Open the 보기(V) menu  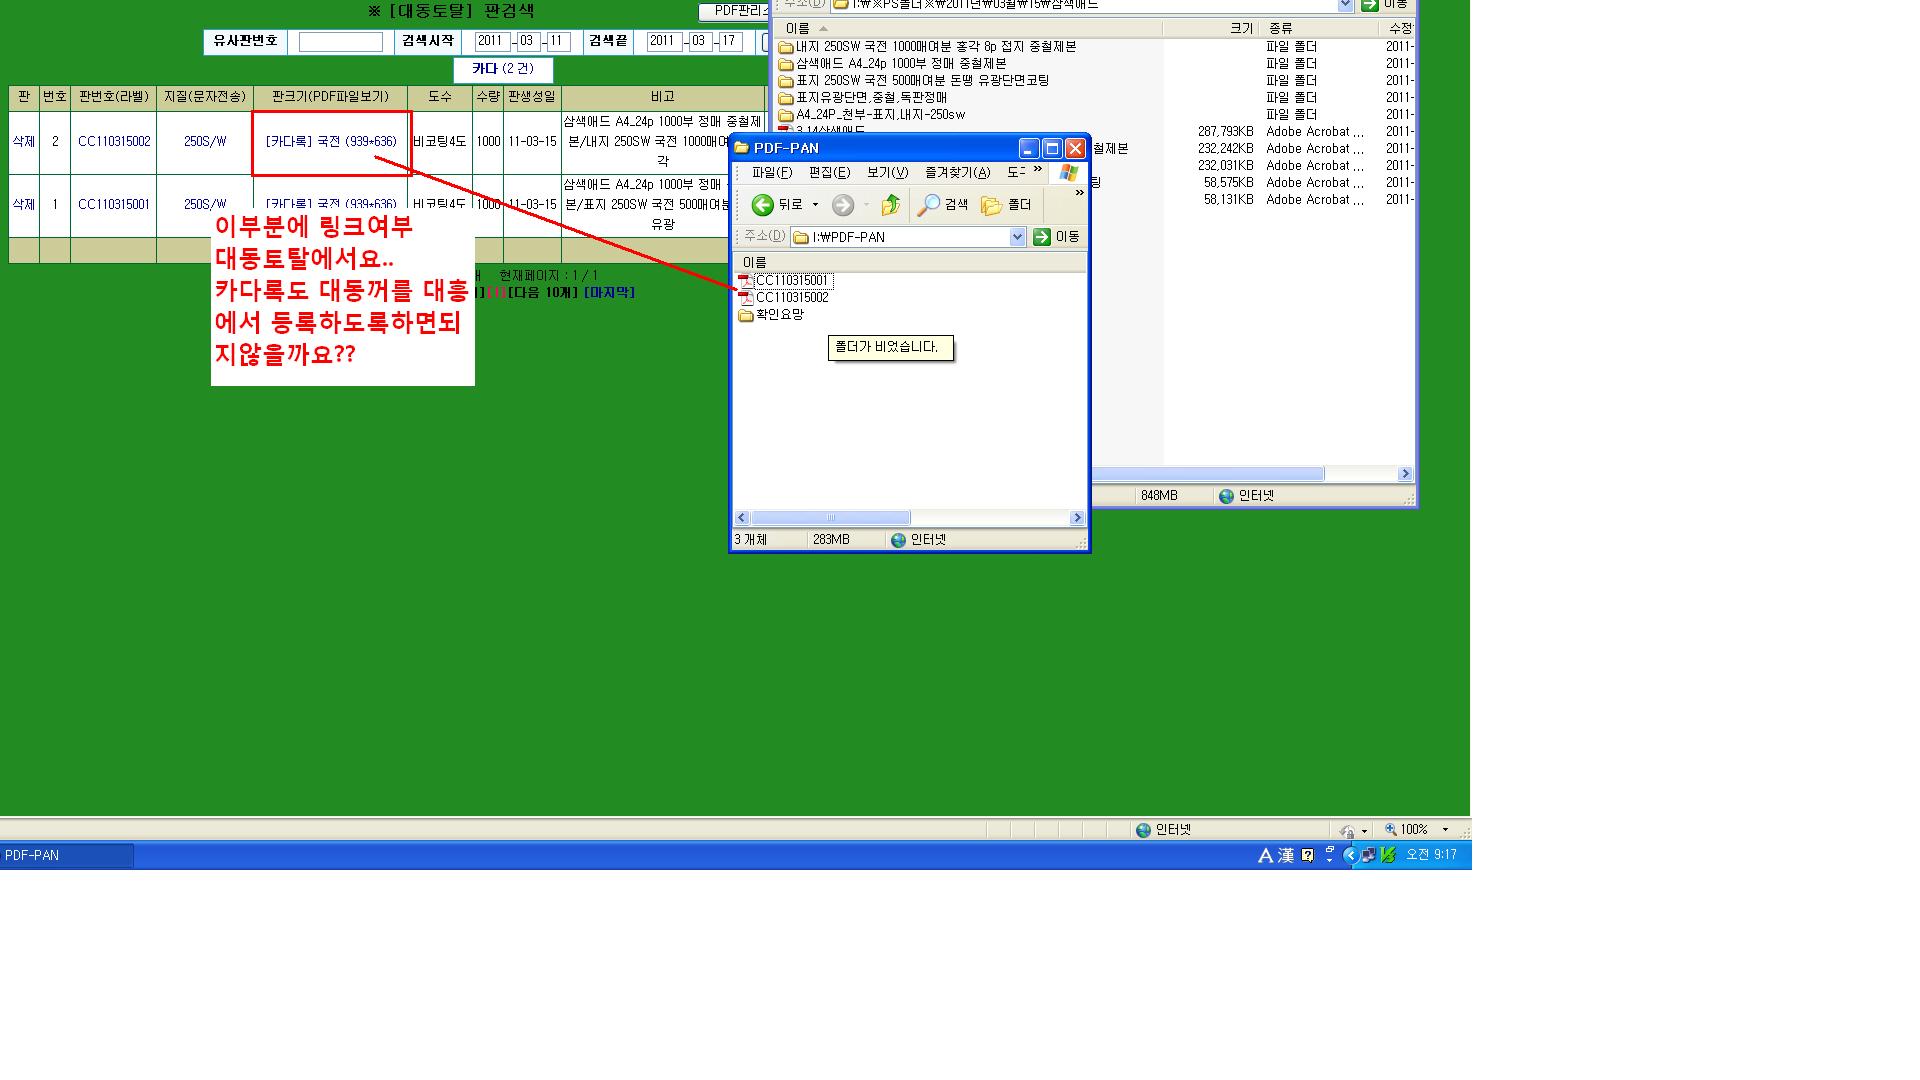(x=886, y=173)
